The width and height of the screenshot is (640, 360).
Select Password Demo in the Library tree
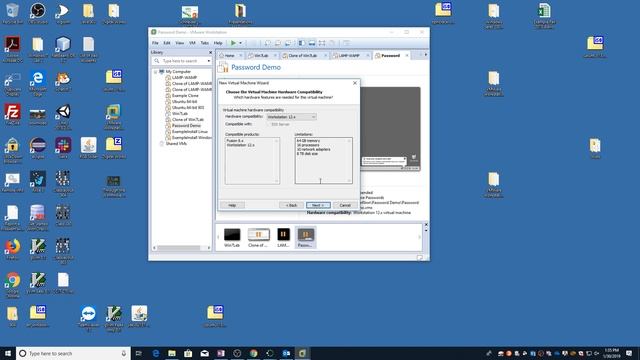186,126
